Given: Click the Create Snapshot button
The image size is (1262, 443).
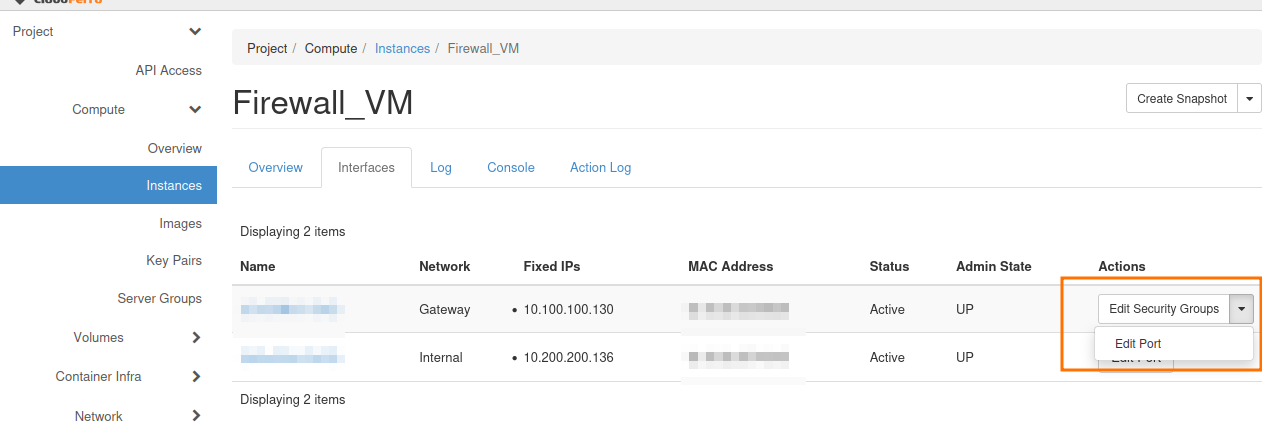Looking at the screenshot, I should [x=1181, y=99].
